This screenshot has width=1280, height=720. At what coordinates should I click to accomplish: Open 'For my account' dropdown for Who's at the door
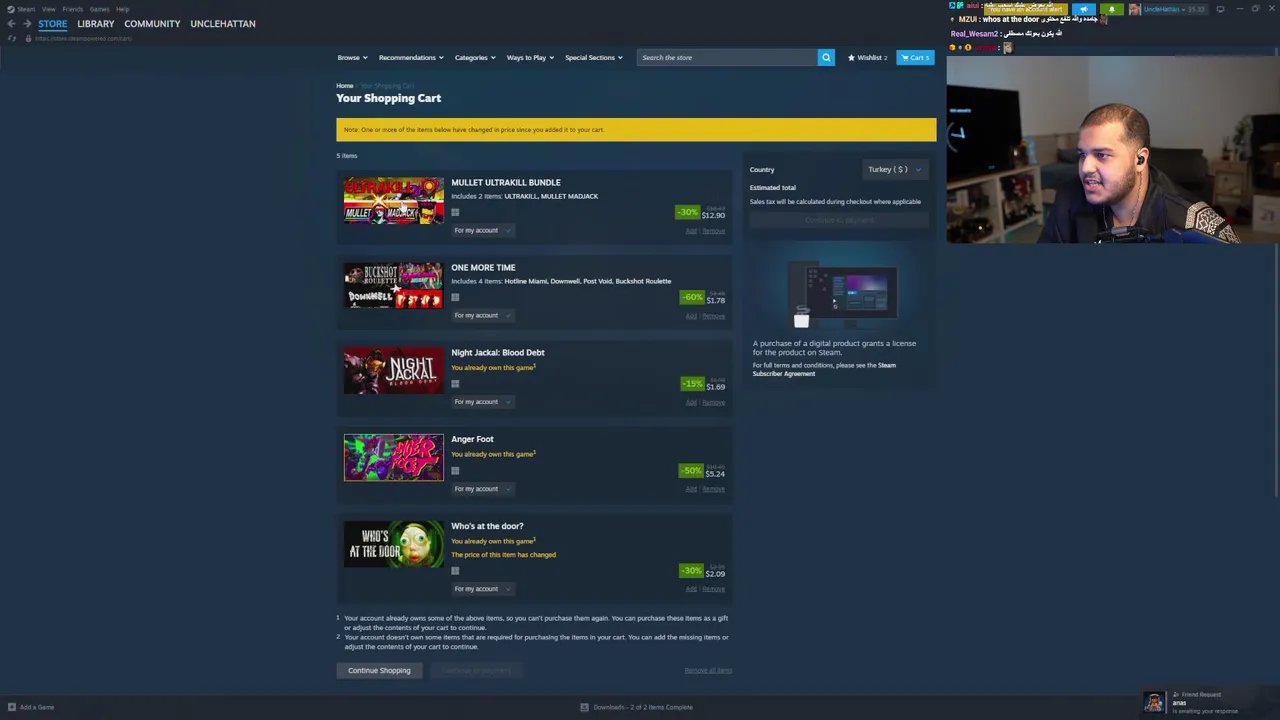(482, 589)
